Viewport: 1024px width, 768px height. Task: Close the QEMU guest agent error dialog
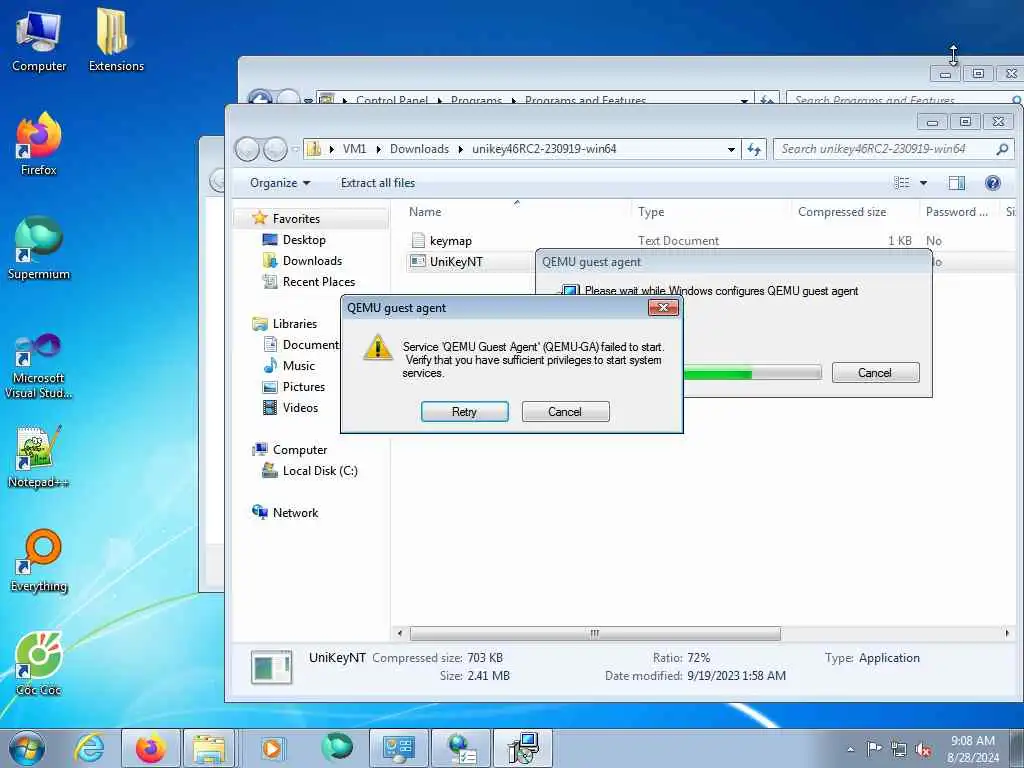point(663,307)
